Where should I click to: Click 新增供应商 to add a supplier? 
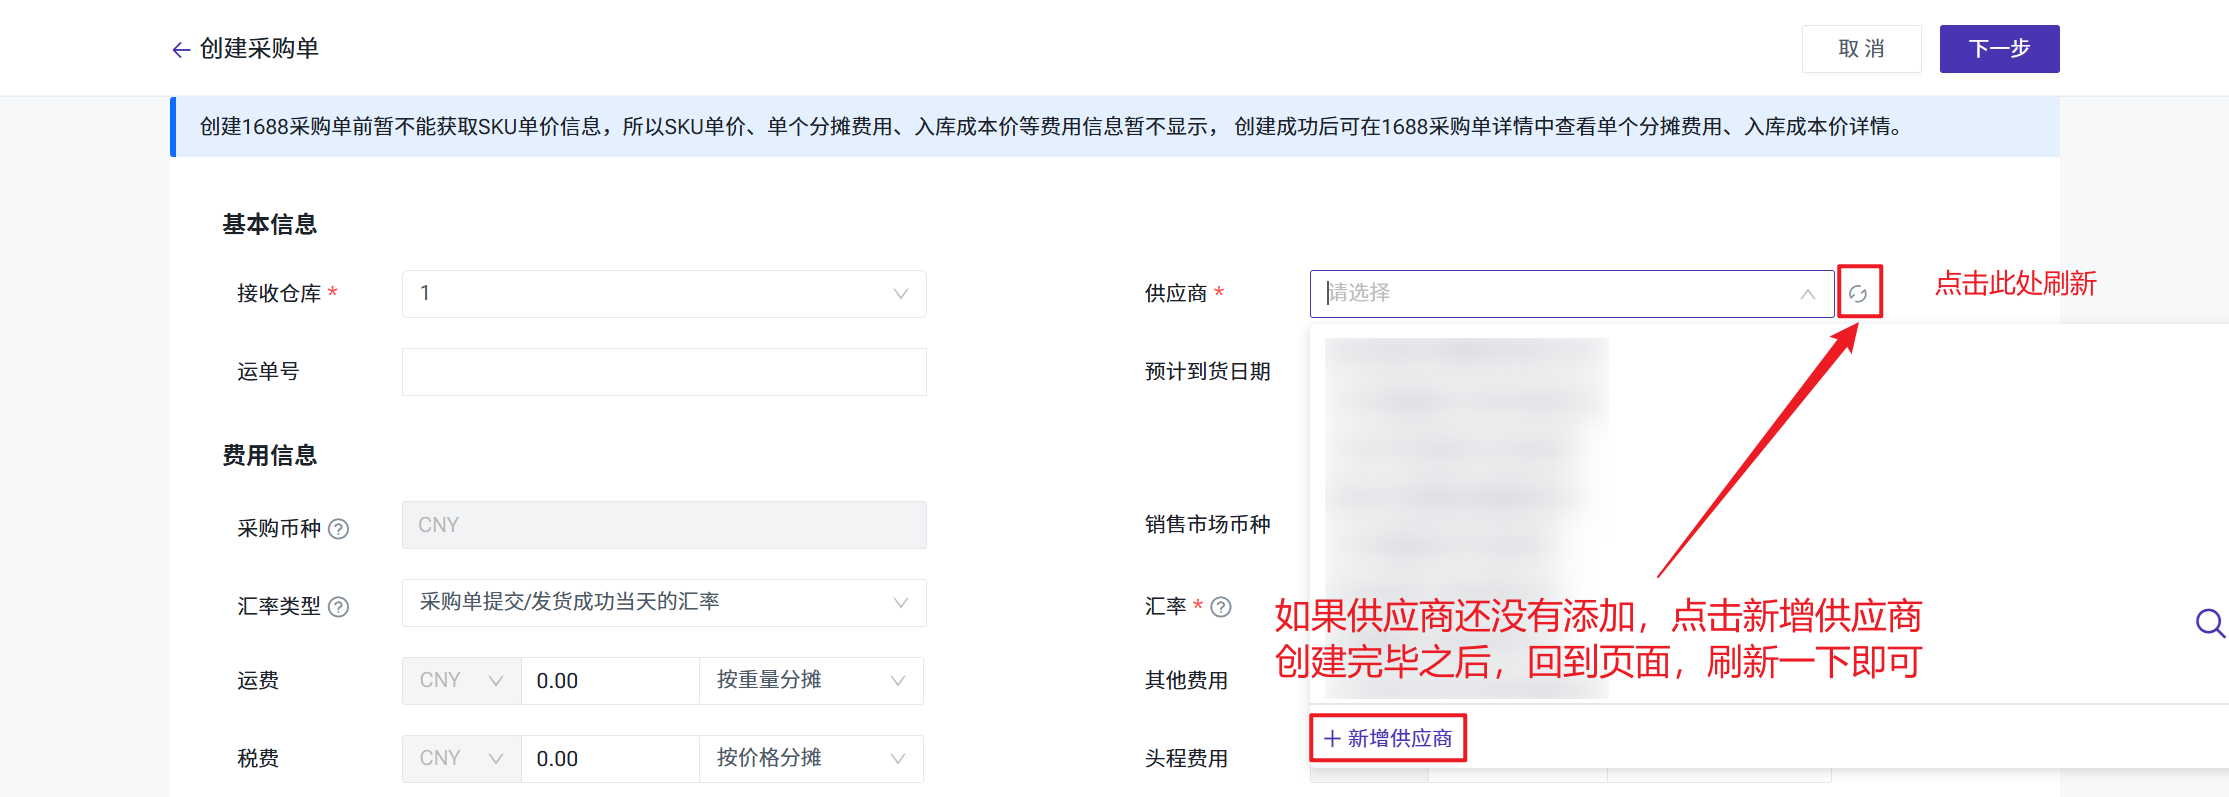pyautogui.click(x=1388, y=738)
